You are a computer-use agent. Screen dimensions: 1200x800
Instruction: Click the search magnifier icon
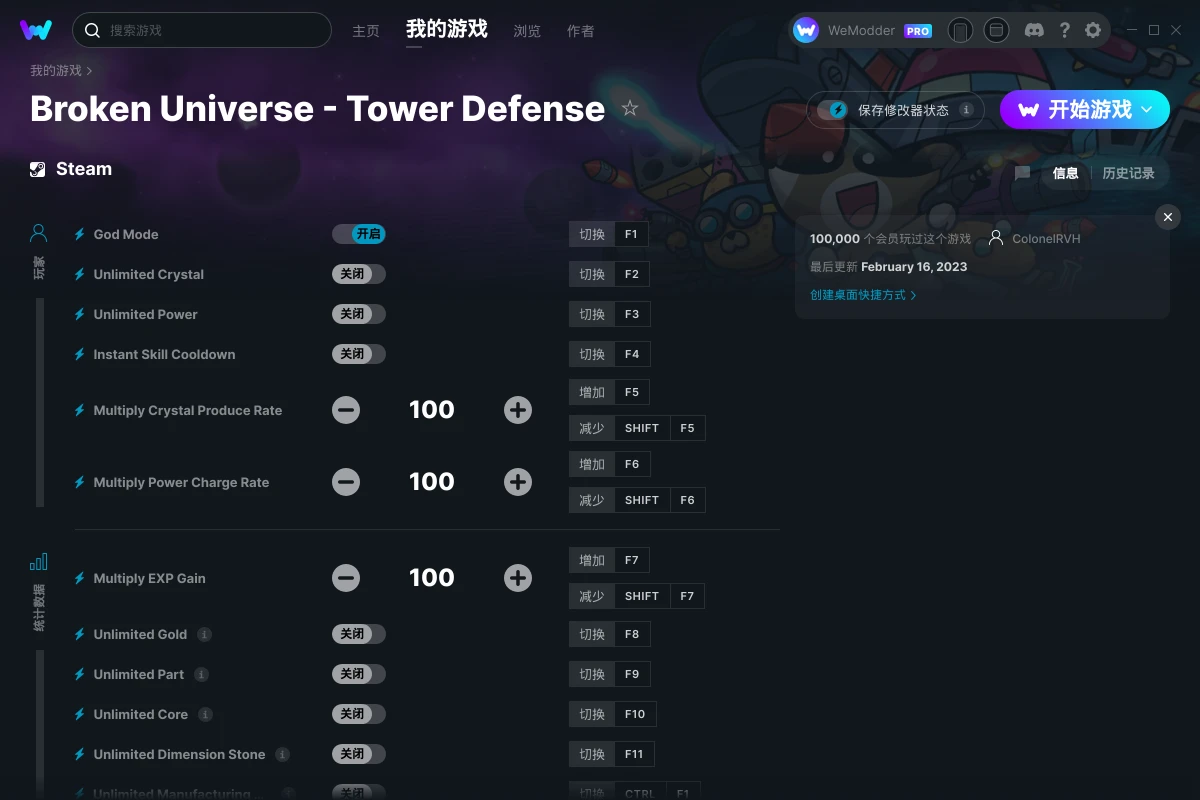(x=93, y=30)
